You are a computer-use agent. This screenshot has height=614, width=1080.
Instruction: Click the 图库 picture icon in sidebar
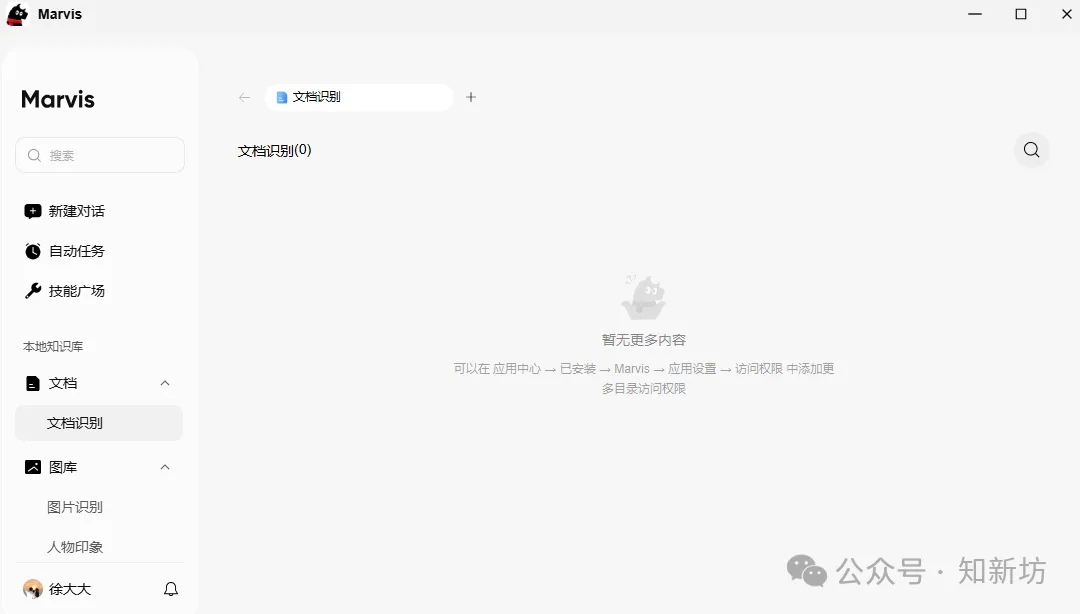(32, 467)
